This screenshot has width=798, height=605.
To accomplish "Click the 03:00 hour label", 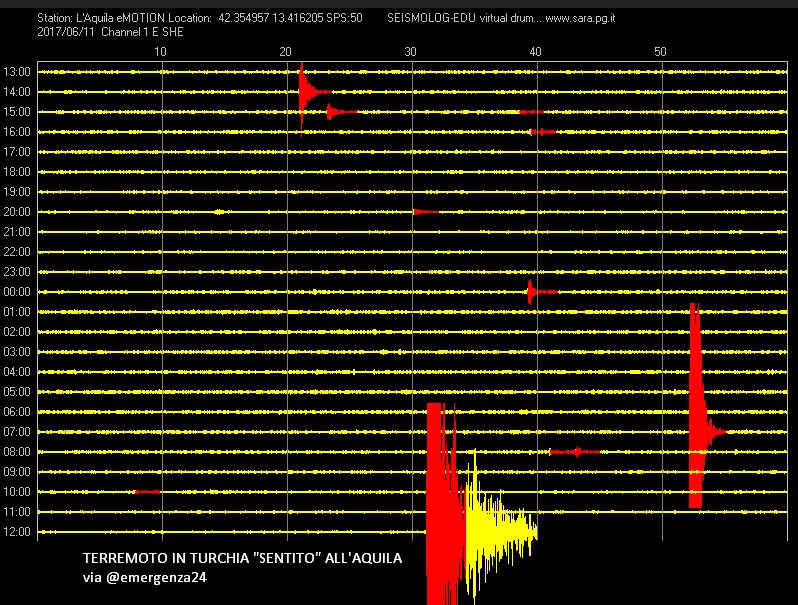I will pos(17,352).
